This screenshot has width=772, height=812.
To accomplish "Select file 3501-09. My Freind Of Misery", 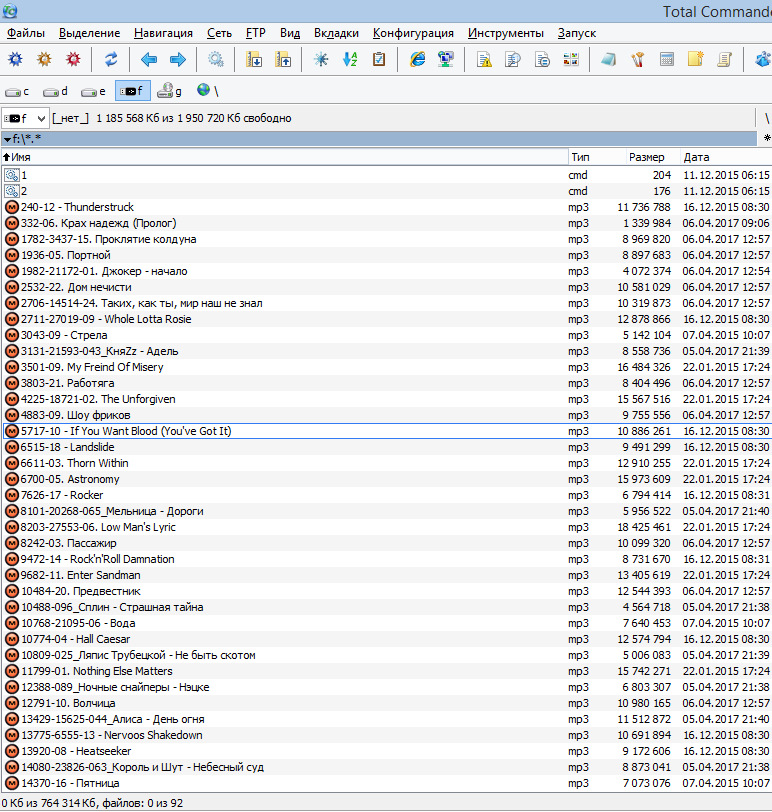I will coord(386,367).
